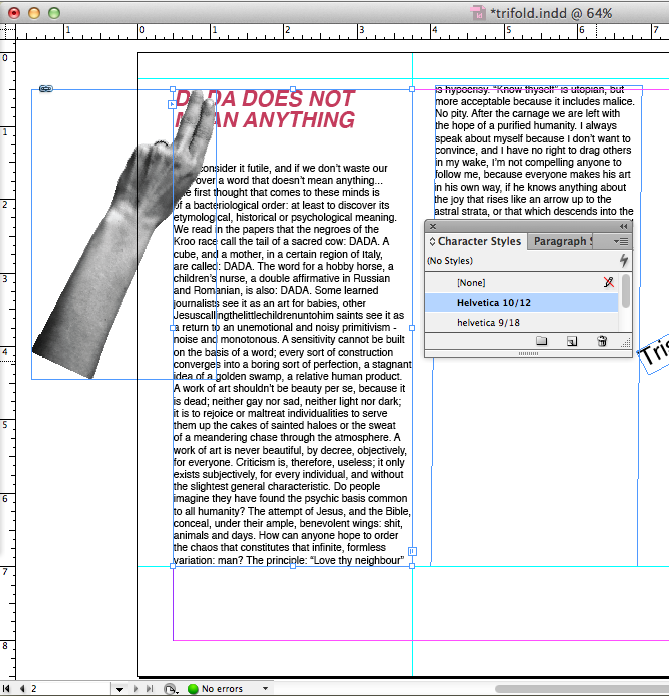Go to next page using status bar arrow
The height and width of the screenshot is (696, 669).
137,689
